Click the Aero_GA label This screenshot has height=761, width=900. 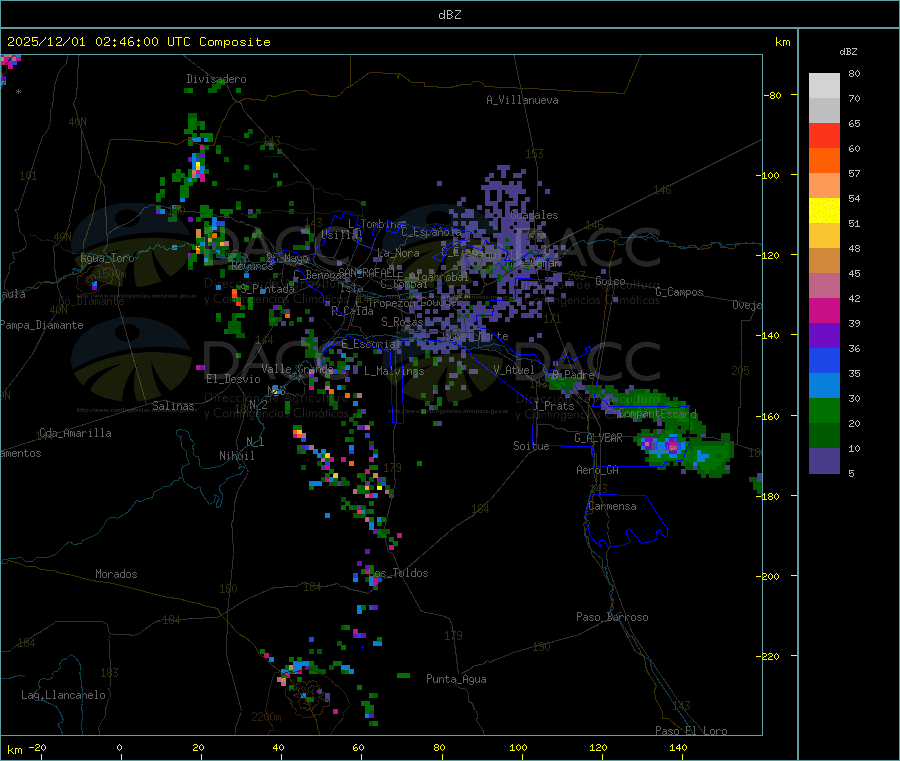[x=598, y=470]
